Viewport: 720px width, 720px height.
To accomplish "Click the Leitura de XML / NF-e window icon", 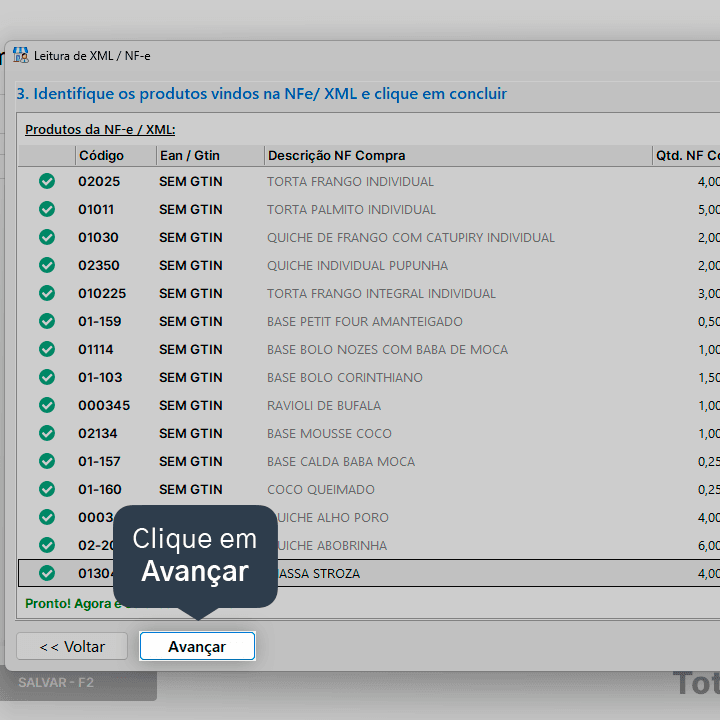I will point(21,55).
